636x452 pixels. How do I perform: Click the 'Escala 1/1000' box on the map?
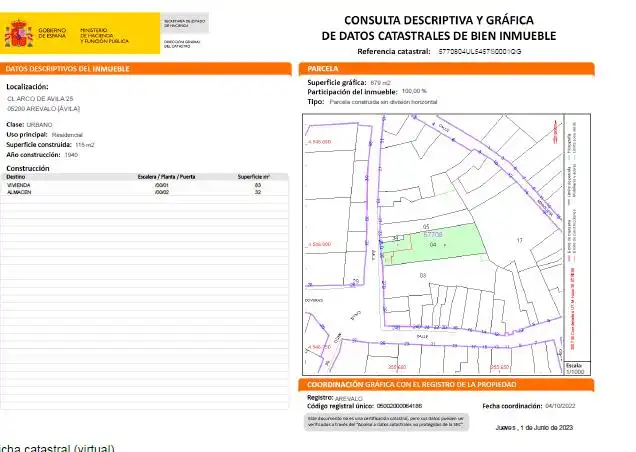pos(576,368)
